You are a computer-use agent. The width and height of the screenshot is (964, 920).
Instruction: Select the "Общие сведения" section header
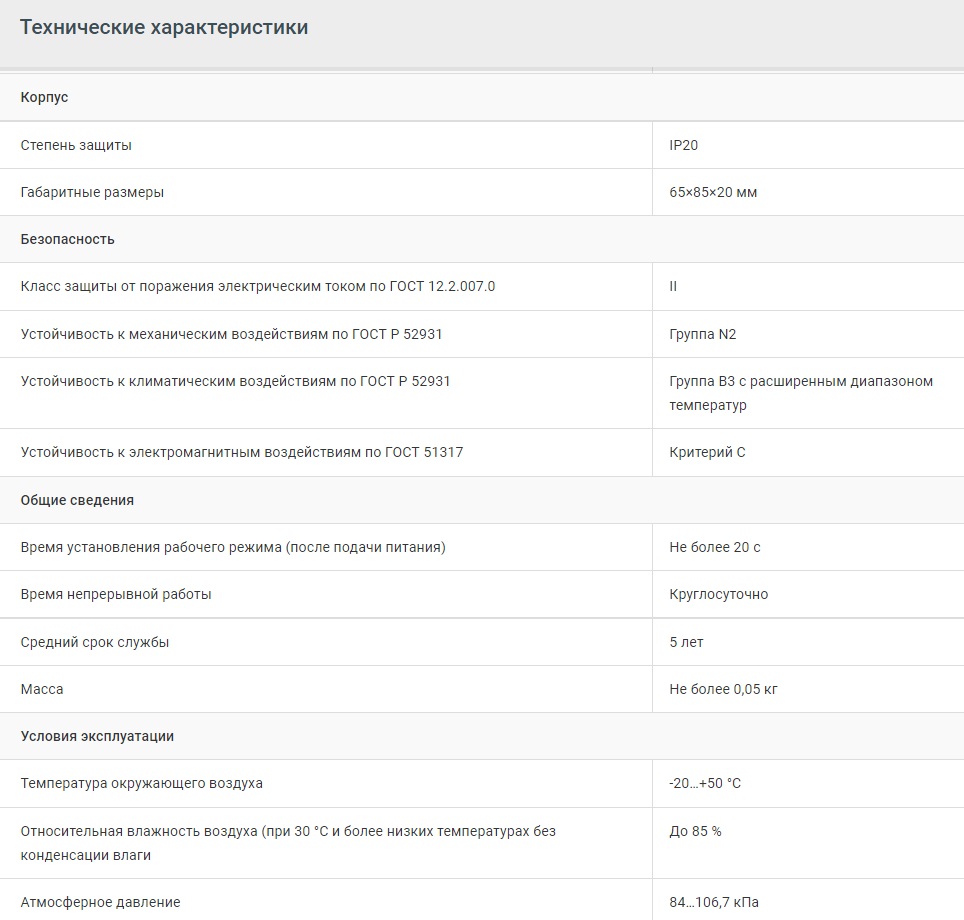pyautogui.click(x=77, y=500)
